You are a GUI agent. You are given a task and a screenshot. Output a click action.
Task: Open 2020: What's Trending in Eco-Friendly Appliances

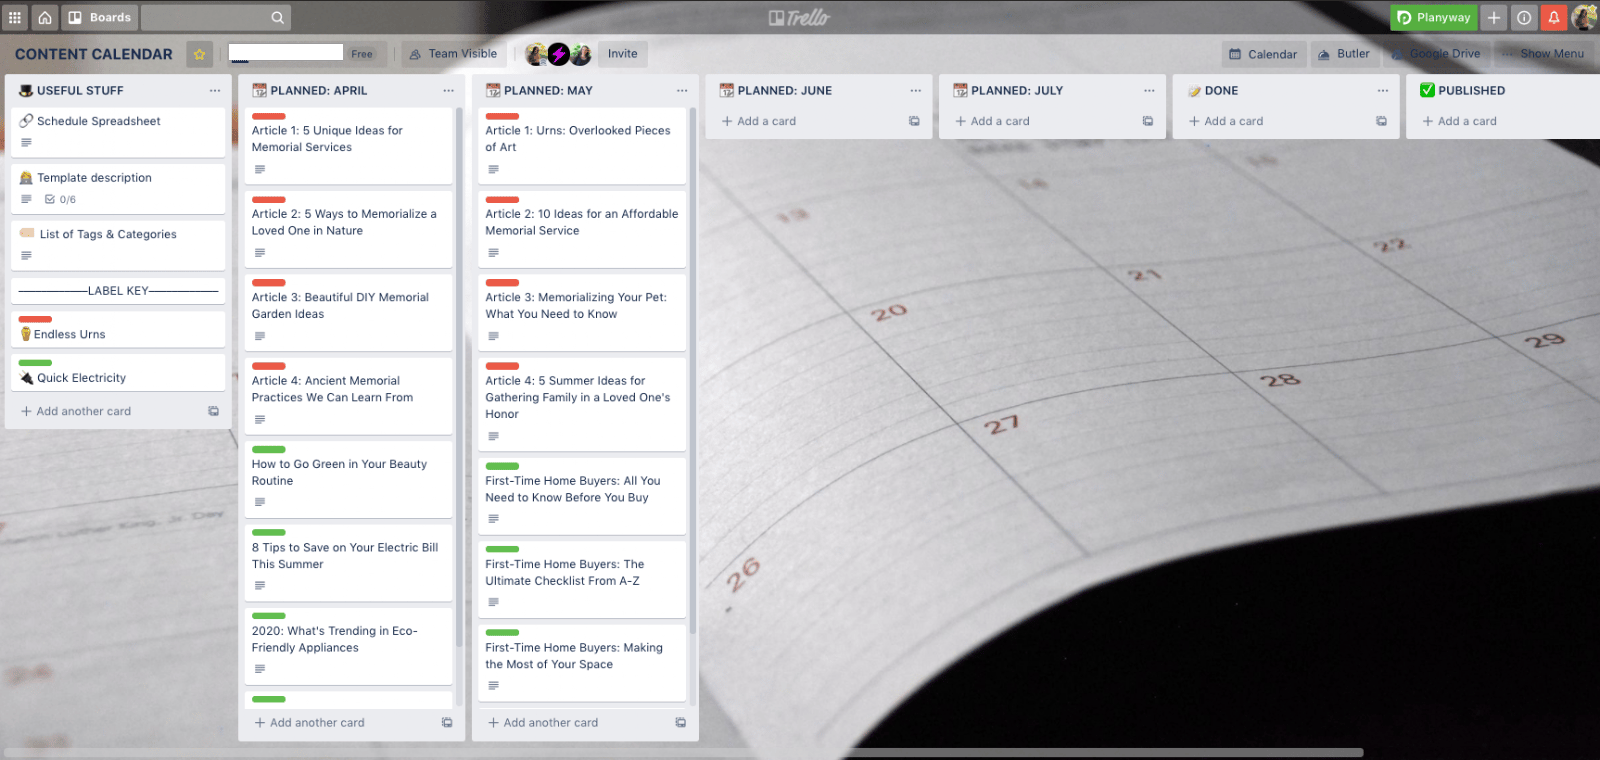(348, 646)
